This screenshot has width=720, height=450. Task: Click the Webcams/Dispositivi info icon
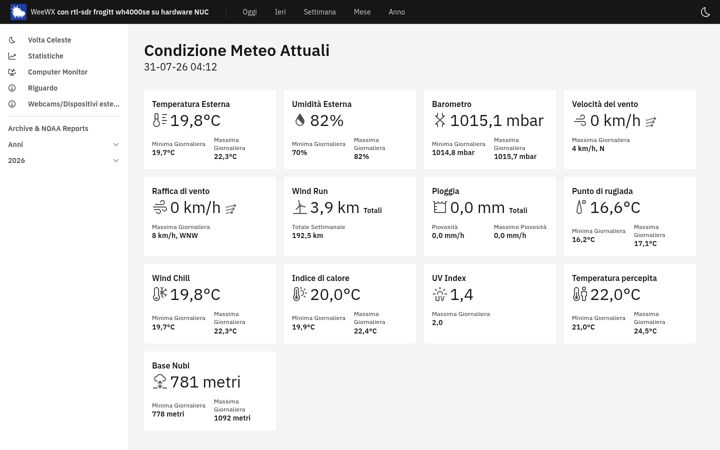(x=12, y=104)
